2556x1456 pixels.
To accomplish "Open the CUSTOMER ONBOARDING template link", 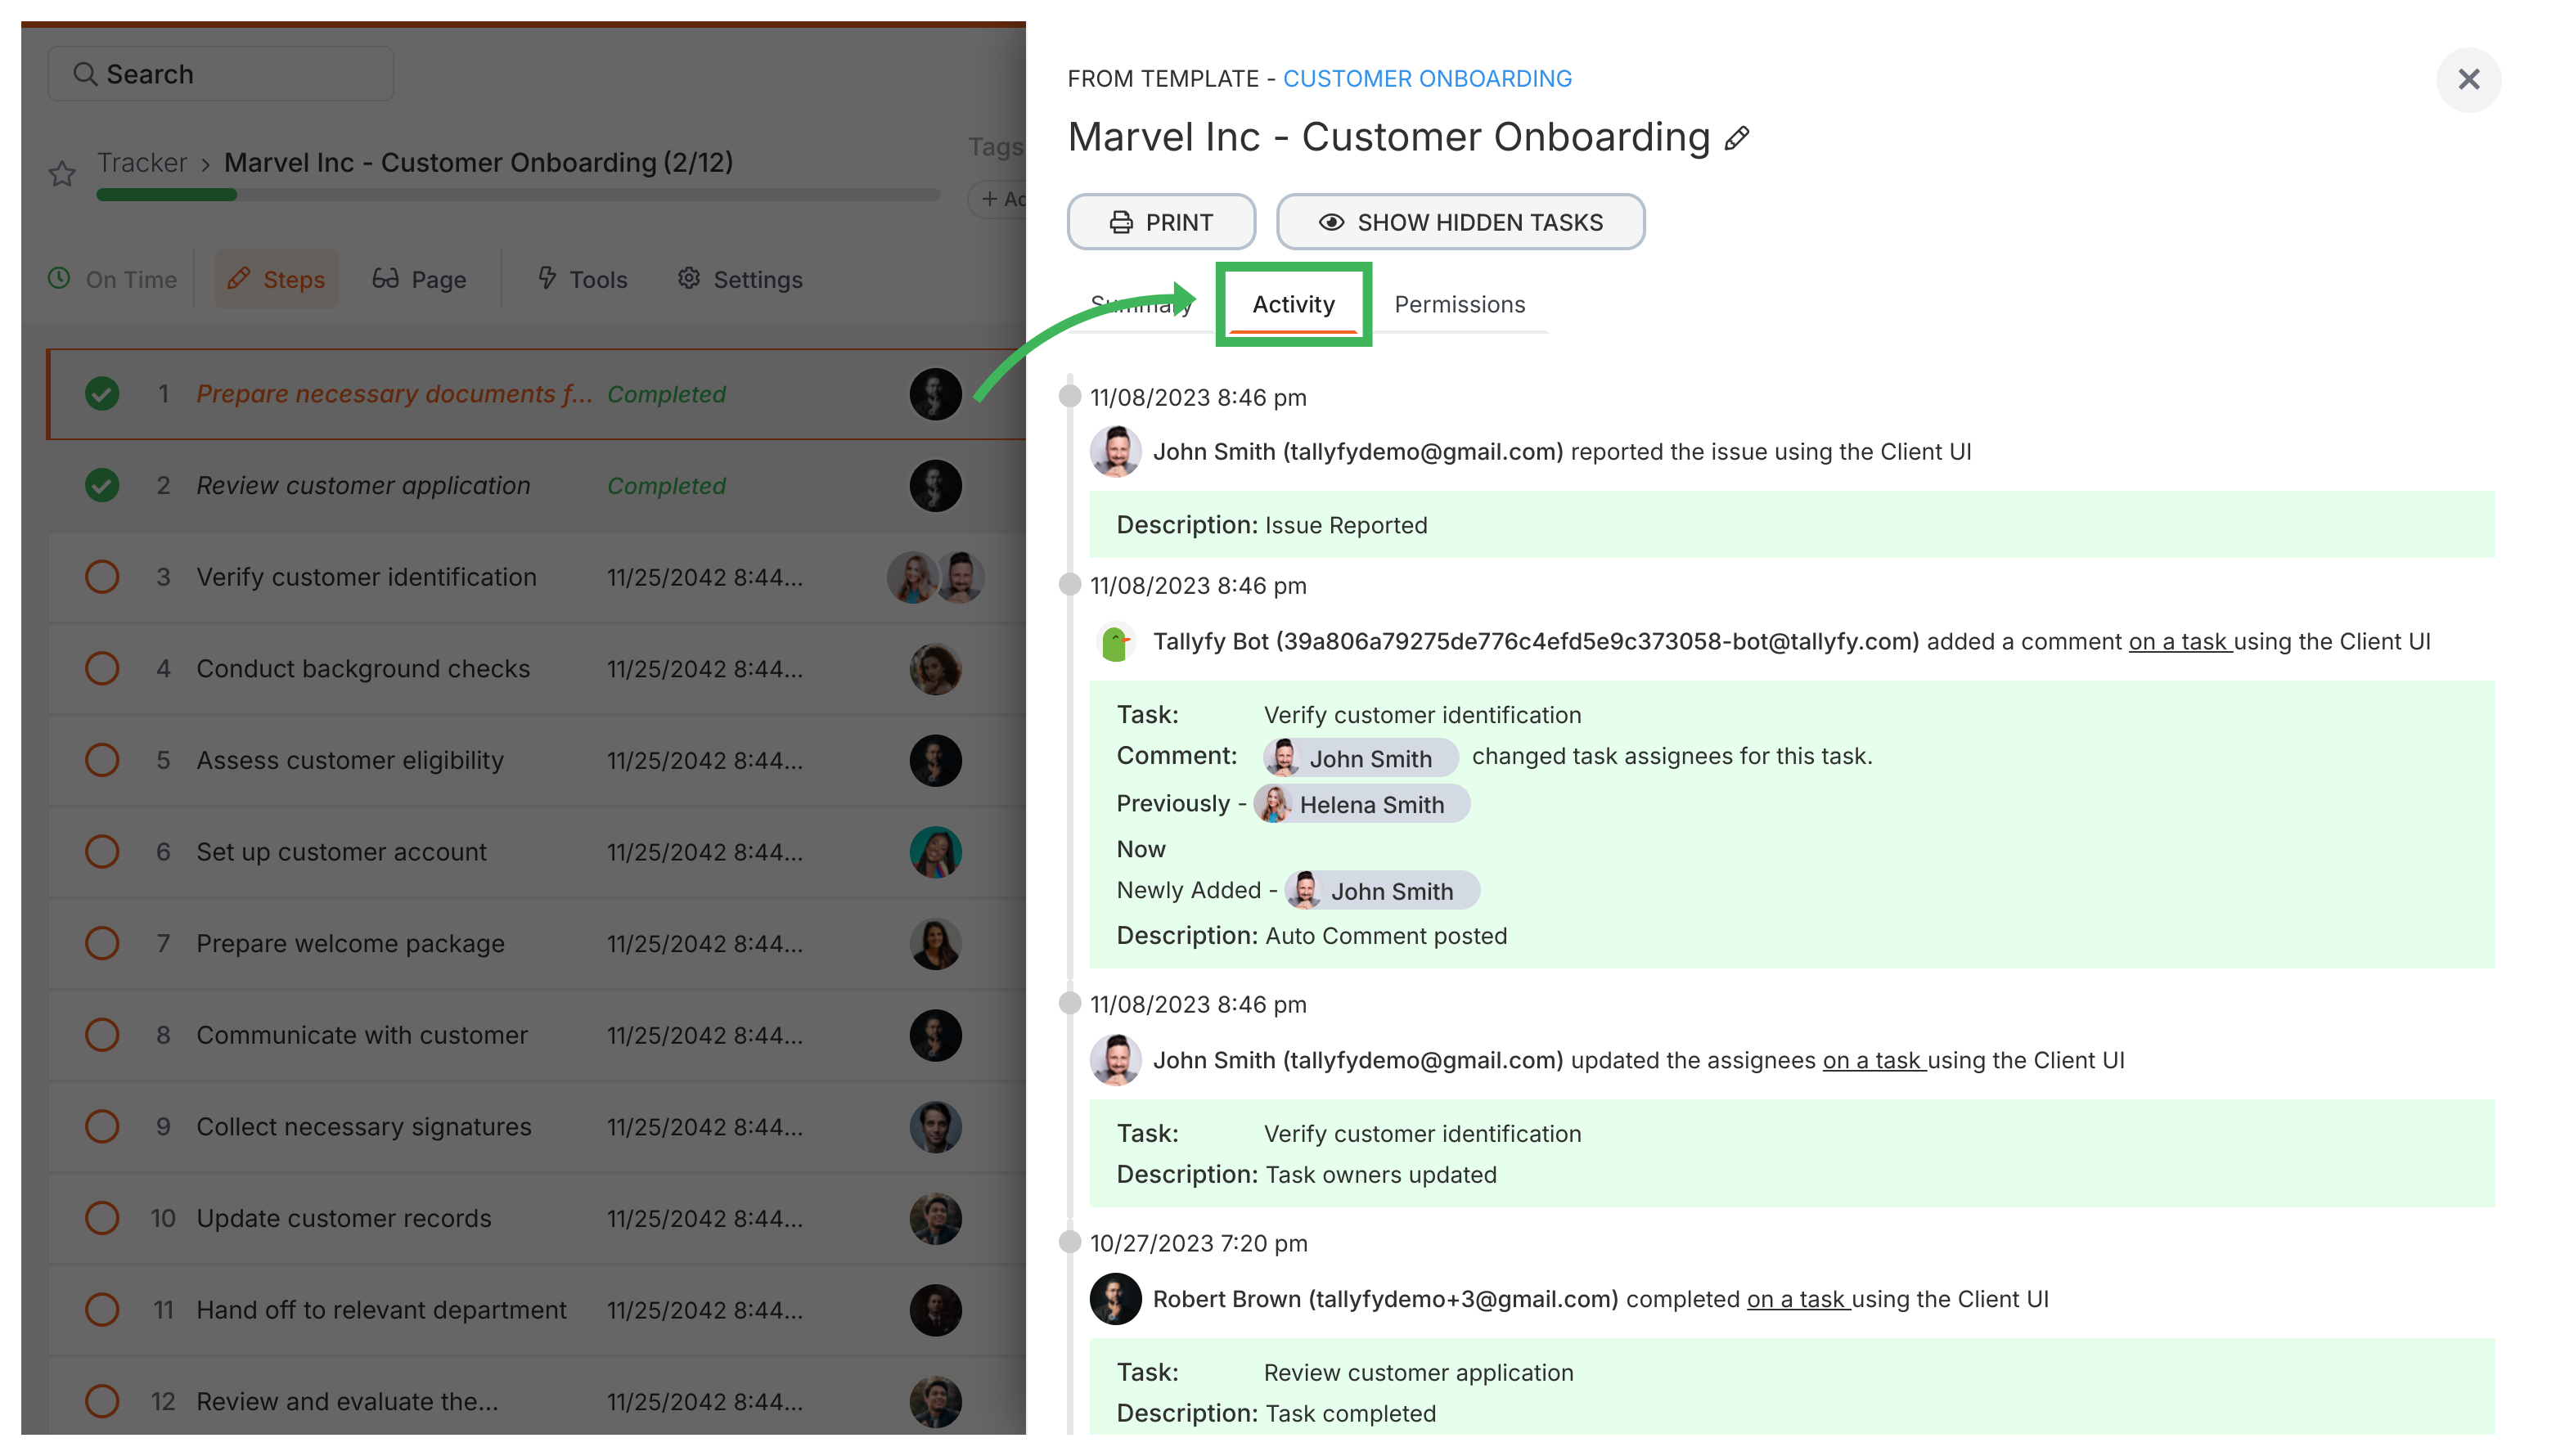I will [x=1428, y=78].
